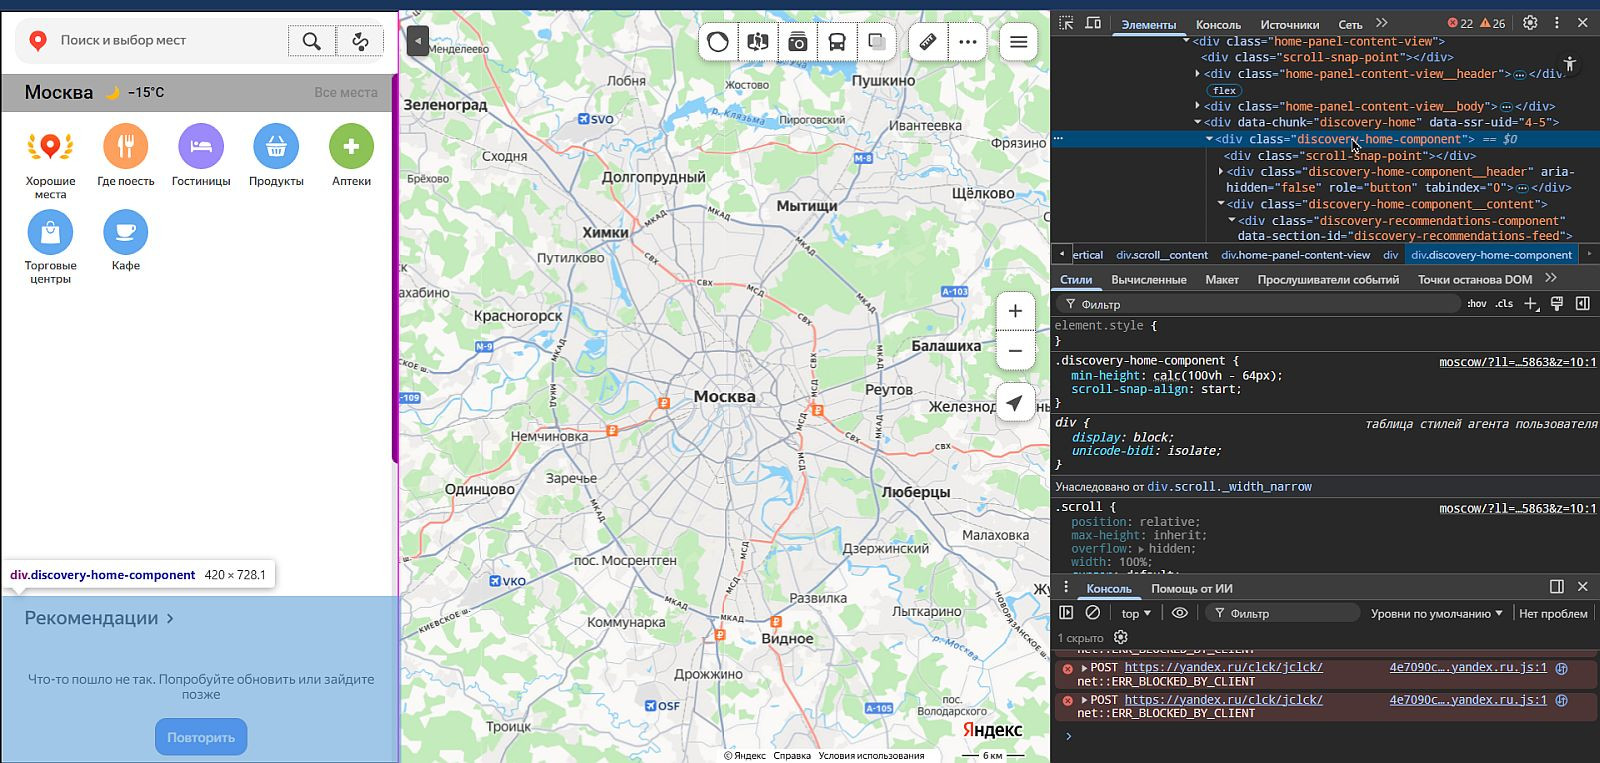
Task: Collapse the data-chunk discovery-home node
Action: coord(1198,122)
